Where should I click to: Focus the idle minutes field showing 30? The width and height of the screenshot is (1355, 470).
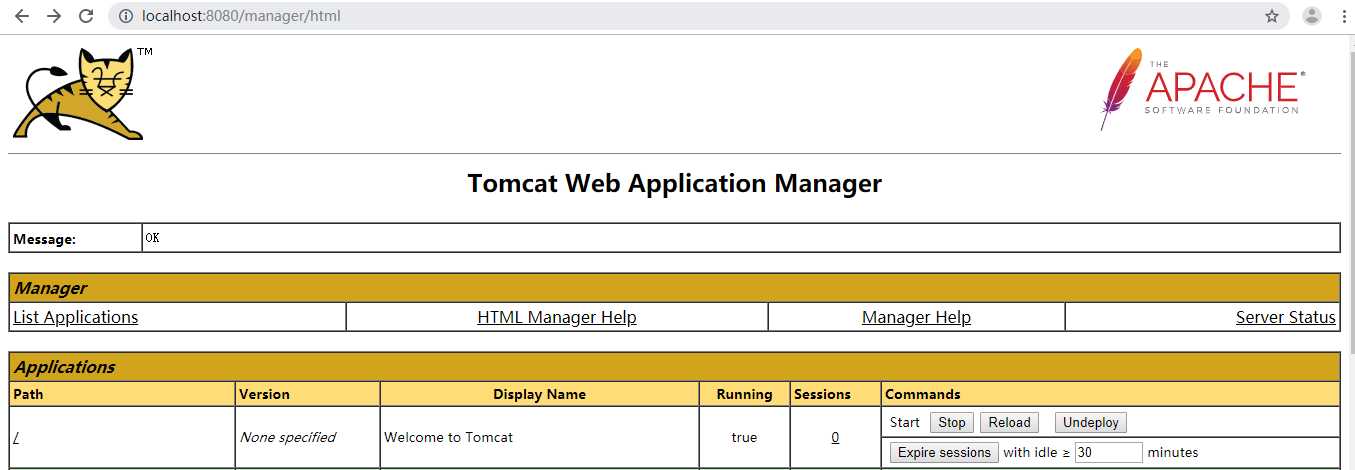tap(1109, 453)
